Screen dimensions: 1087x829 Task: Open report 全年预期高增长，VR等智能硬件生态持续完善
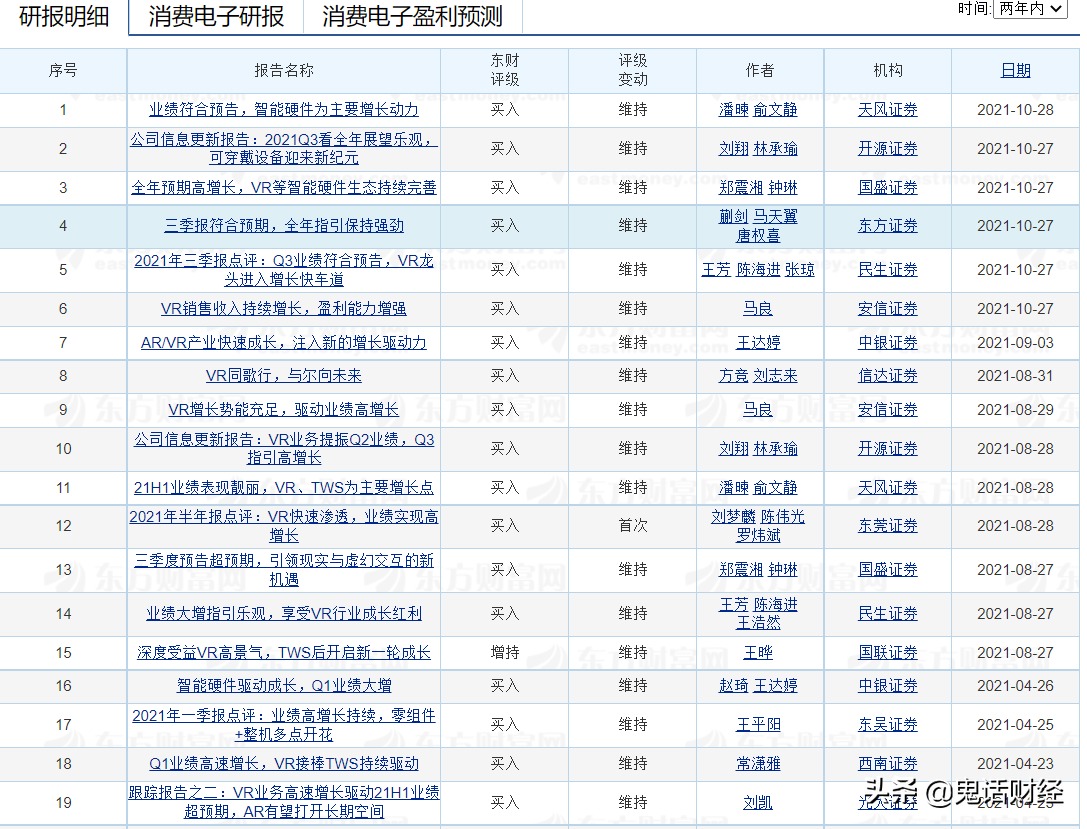(x=284, y=188)
